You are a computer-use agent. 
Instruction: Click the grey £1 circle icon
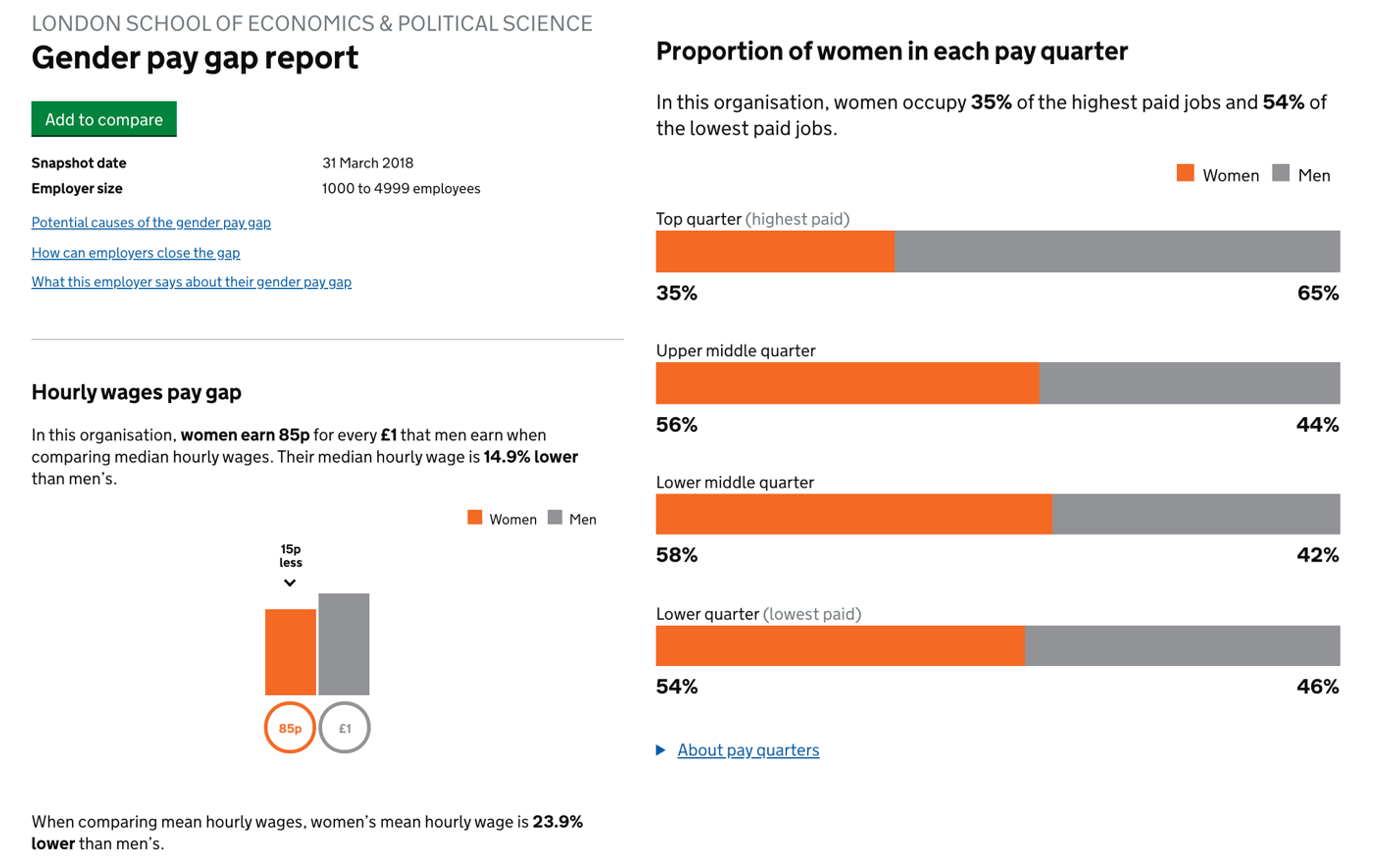click(x=345, y=728)
